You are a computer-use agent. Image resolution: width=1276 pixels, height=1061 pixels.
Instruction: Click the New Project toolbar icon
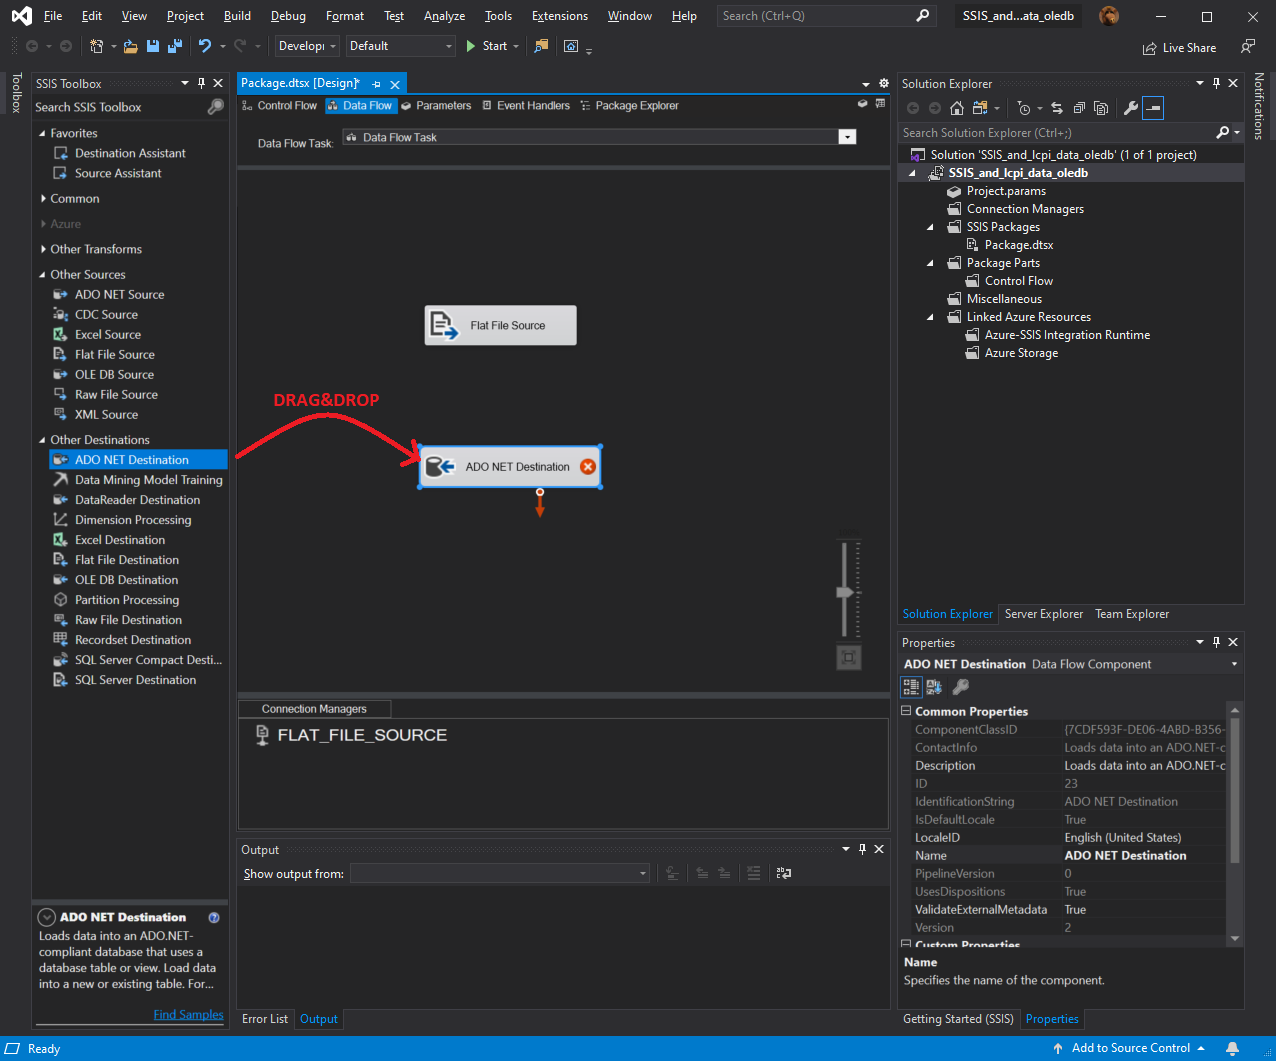point(96,46)
